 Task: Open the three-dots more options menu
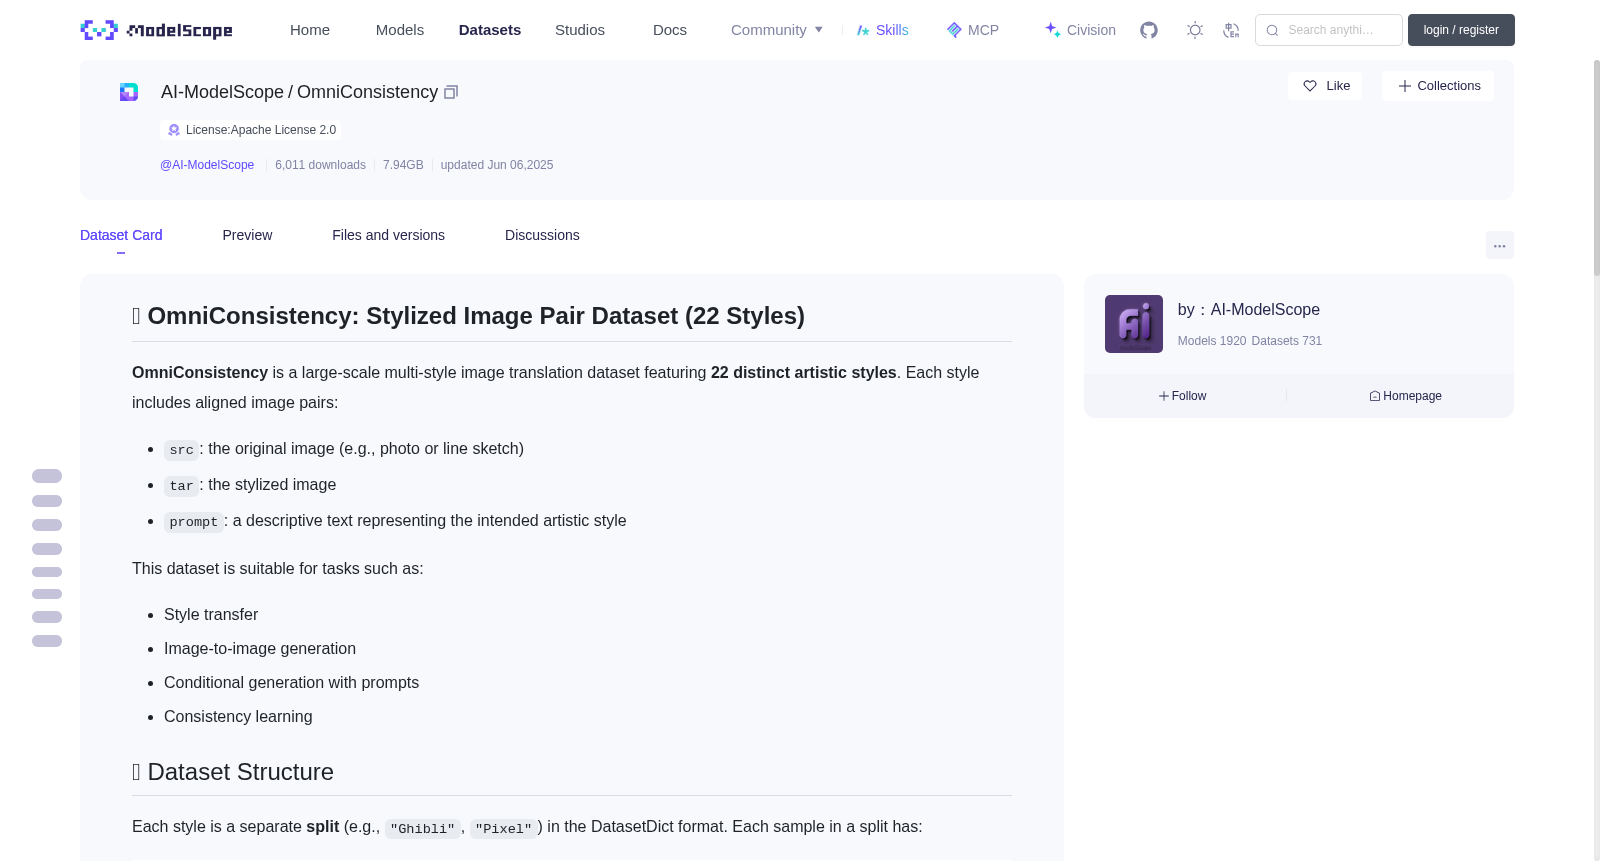point(1500,245)
